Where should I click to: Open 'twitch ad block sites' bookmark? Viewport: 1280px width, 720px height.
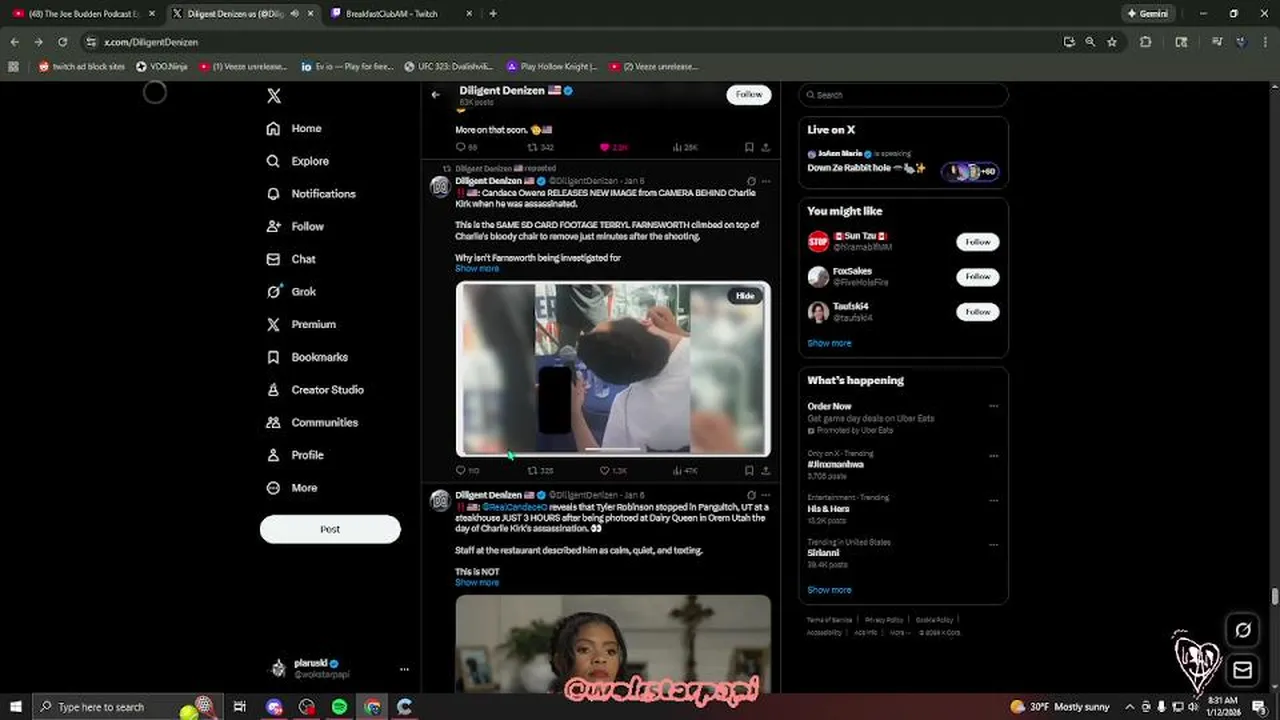click(82, 67)
